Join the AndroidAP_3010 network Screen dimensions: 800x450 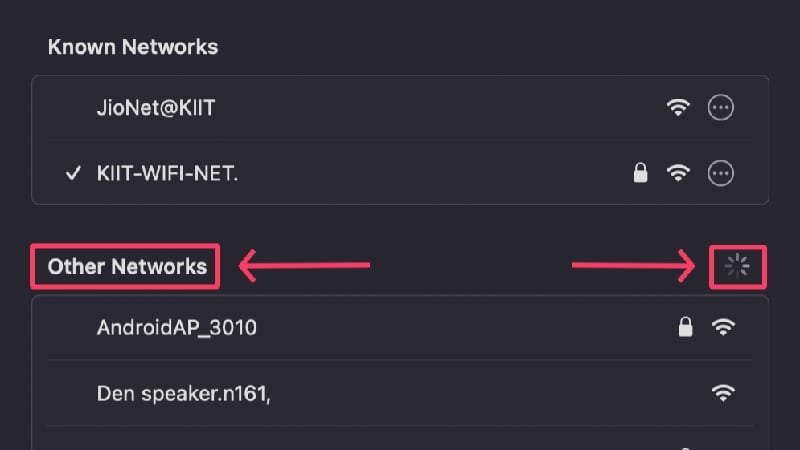(x=177, y=326)
